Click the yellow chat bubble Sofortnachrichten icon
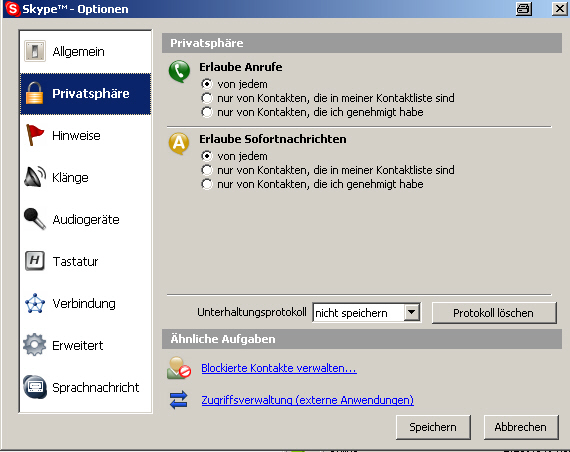The image size is (570, 452). (x=179, y=143)
